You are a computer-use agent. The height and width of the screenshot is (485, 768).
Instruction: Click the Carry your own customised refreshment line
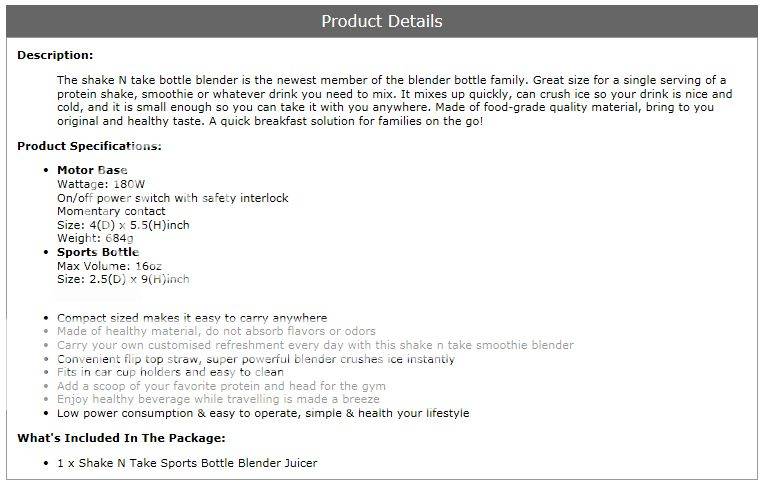(315, 345)
